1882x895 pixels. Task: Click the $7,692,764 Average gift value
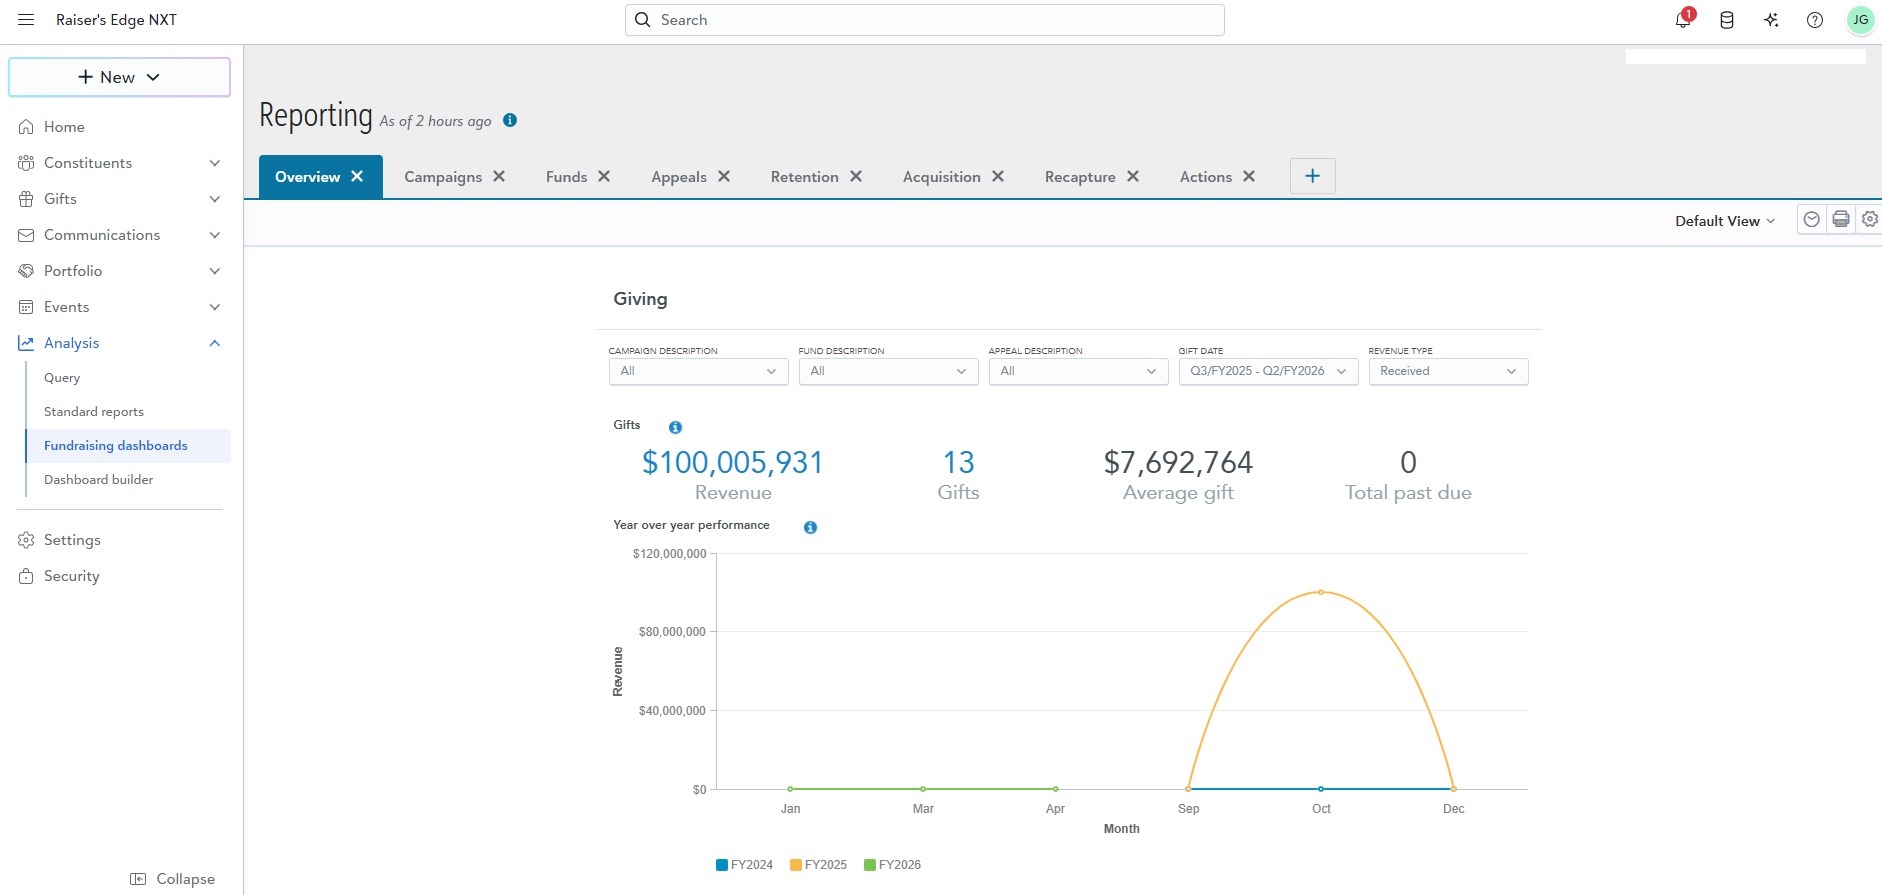point(1178,462)
